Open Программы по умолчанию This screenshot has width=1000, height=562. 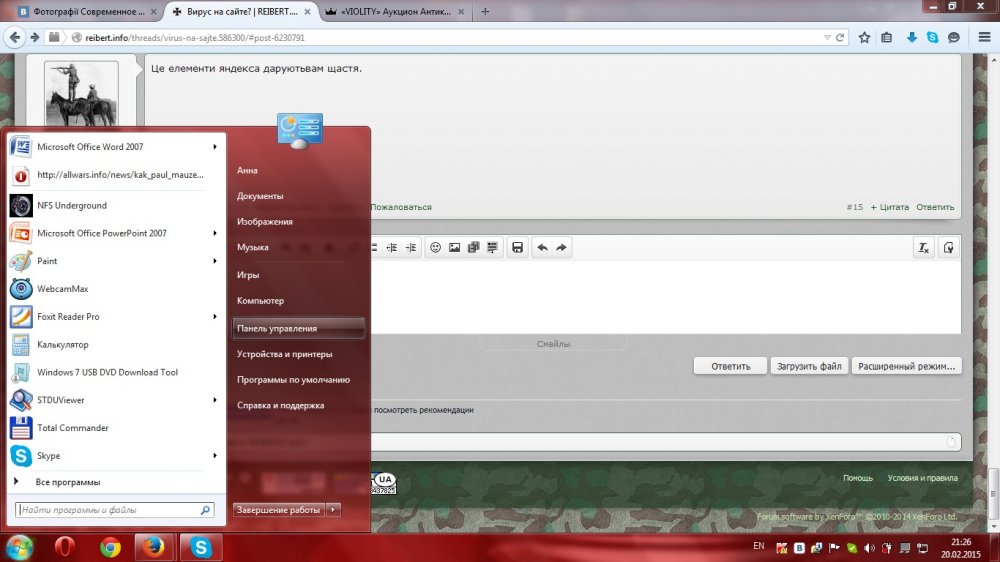293,380
